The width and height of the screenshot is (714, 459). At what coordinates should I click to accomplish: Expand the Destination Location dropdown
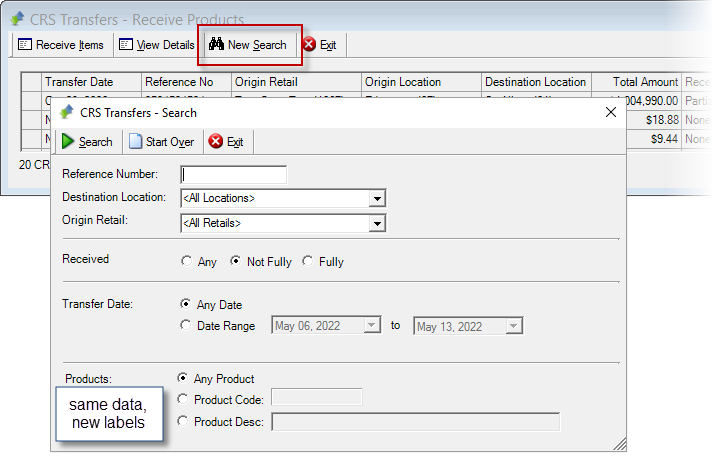(x=377, y=199)
